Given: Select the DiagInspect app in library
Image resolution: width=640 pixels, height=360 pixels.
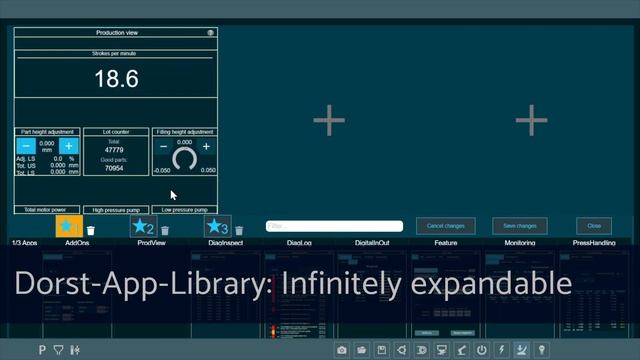Looking at the screenshot, I should point(226,243).
